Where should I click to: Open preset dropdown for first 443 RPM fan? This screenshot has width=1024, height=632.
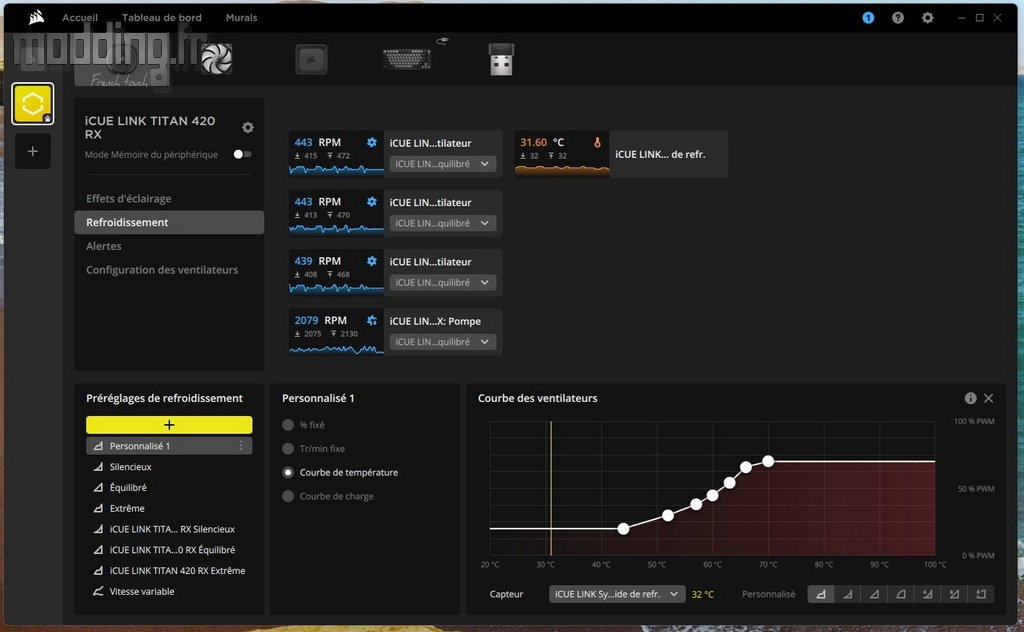pos(442,164)
